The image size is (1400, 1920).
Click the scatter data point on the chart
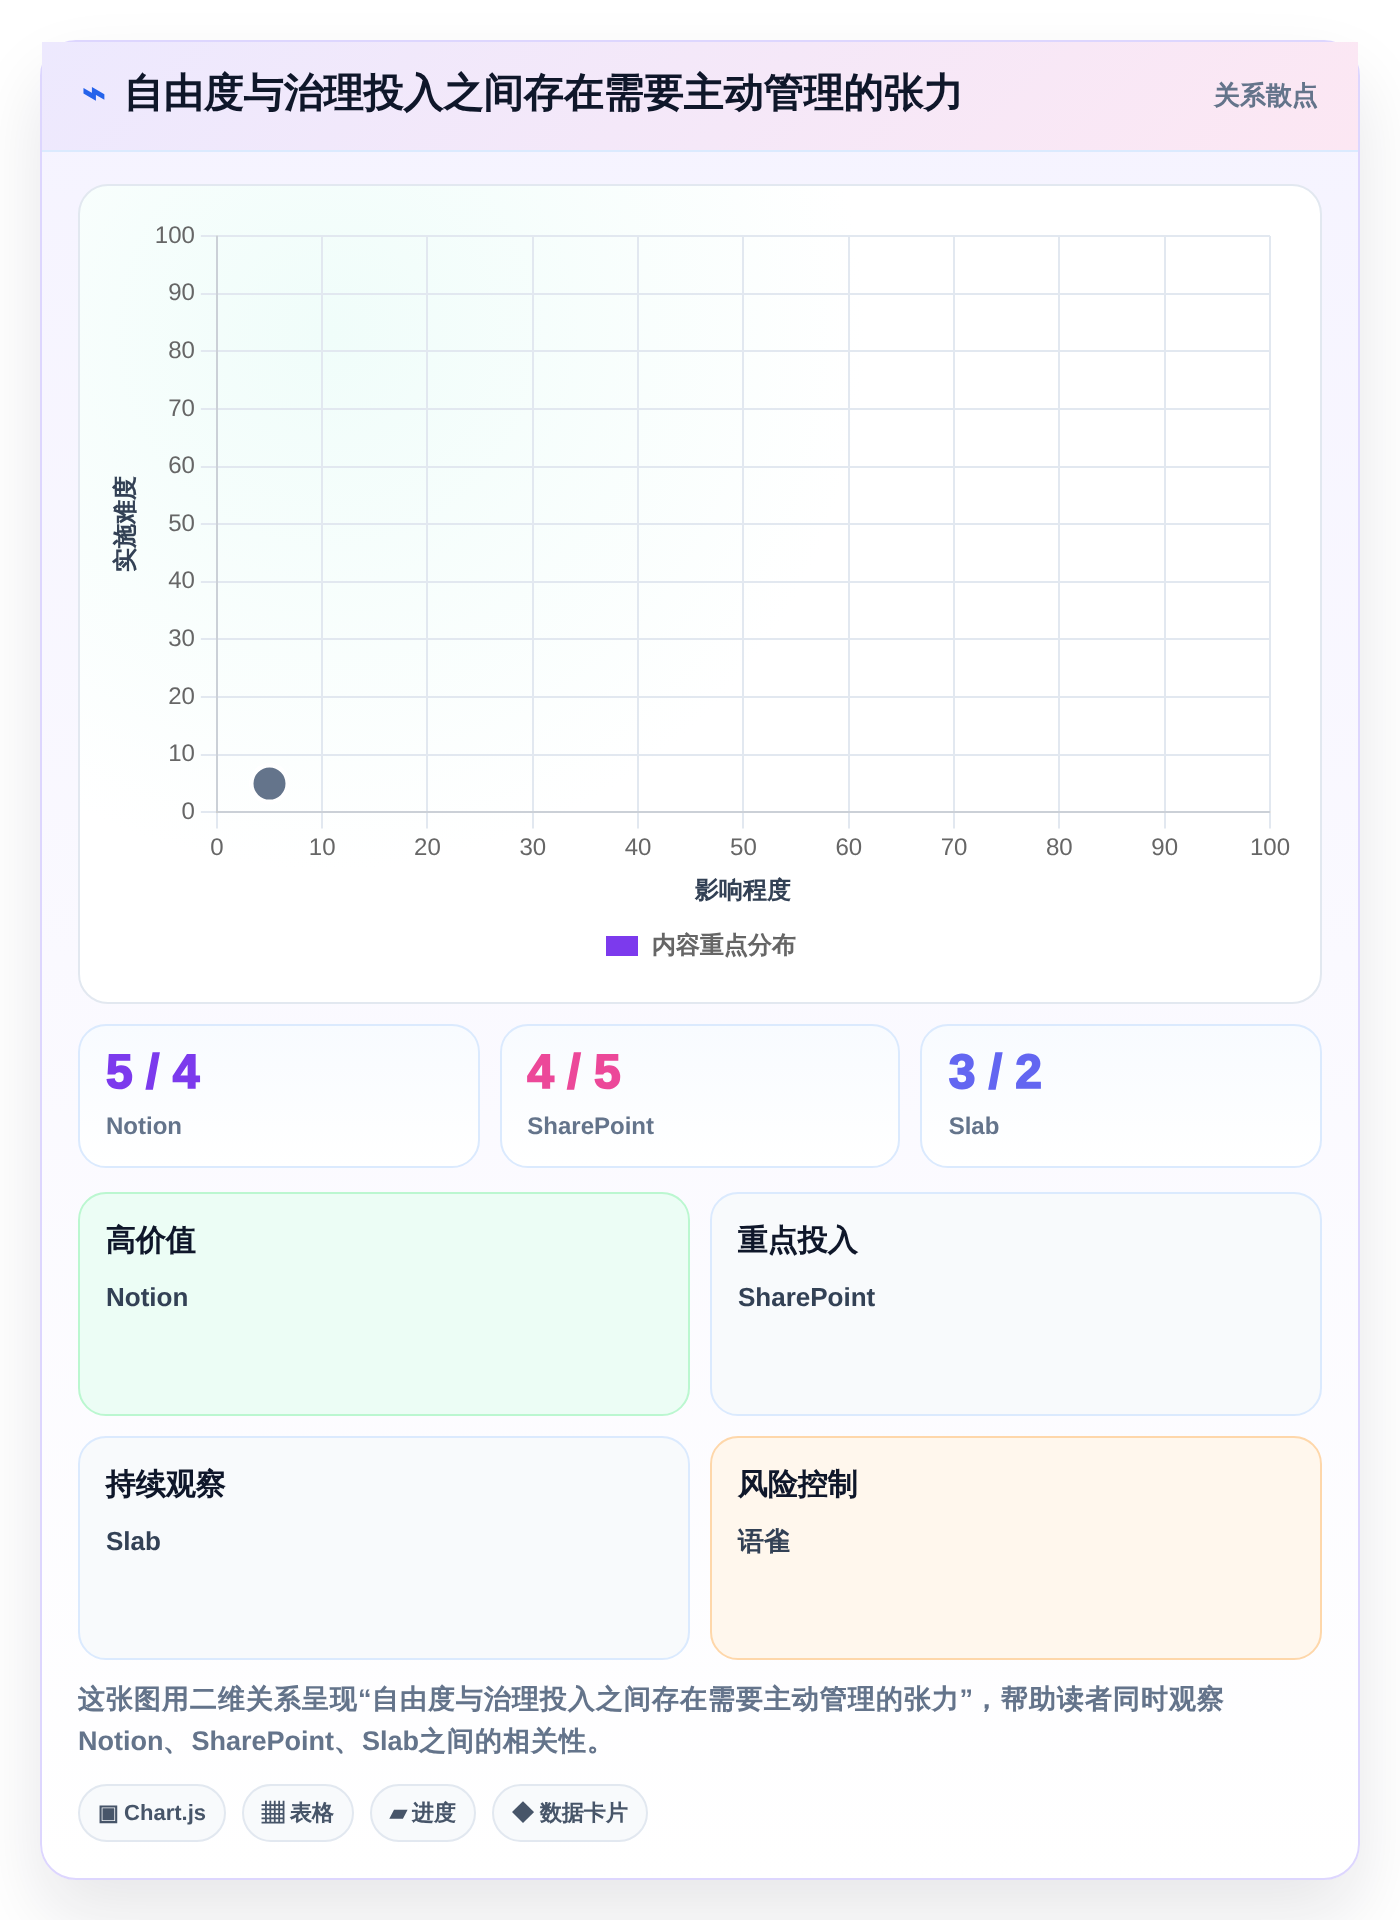(x=269, y=783)
